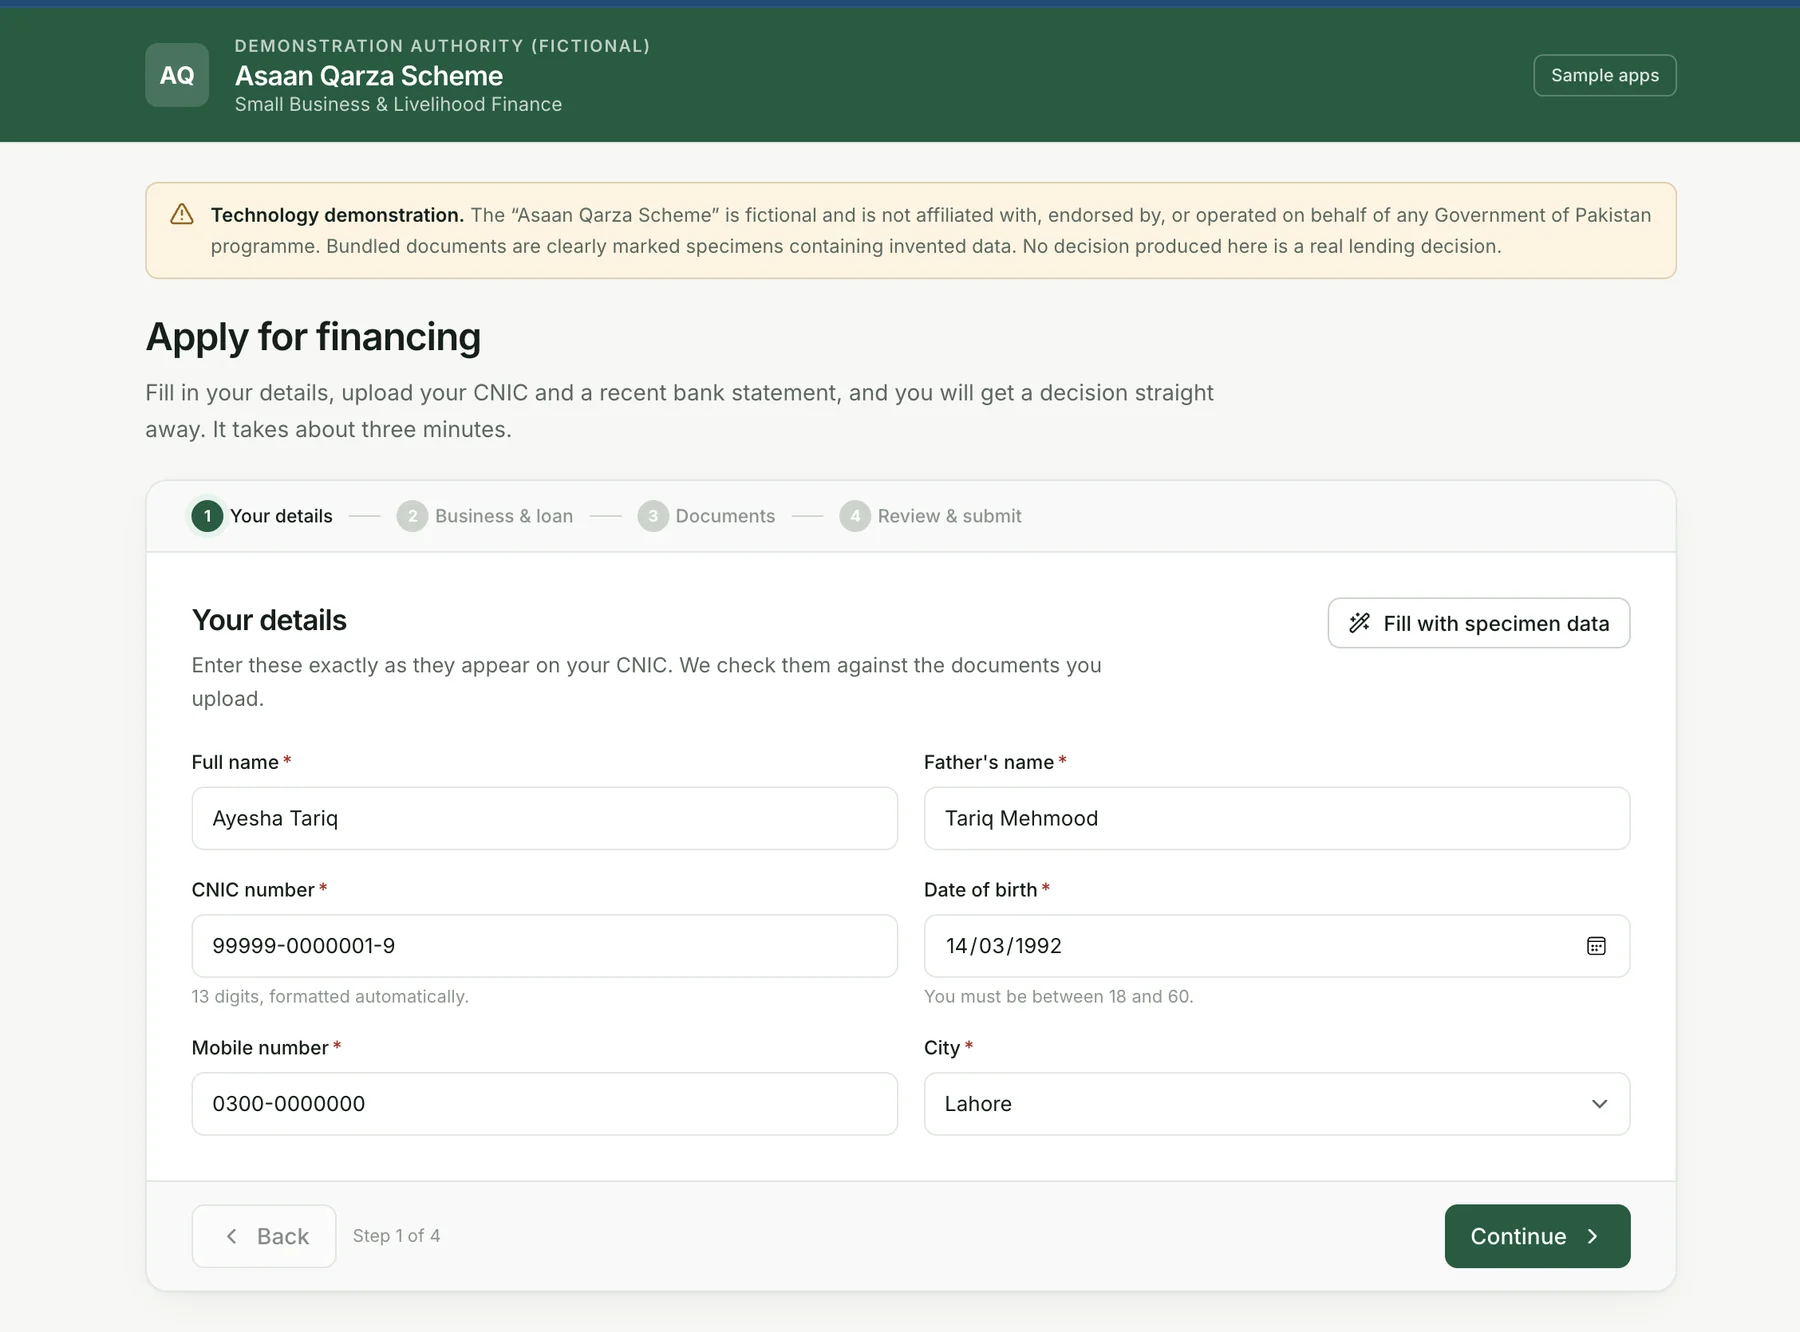The height and width of the screenshot is (1332, 1800).
Task: Click the warning triangle icon in the banner
Action: point(182,214)
